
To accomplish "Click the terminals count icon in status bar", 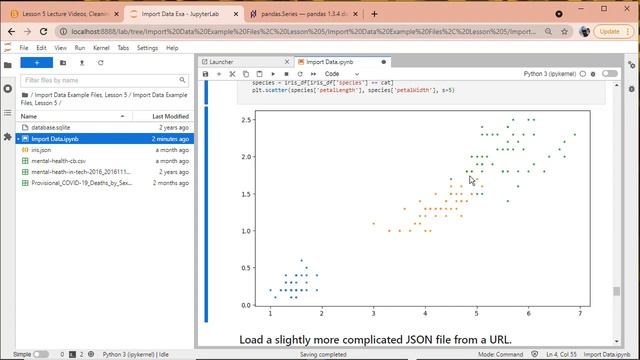I will click(72, 354).
